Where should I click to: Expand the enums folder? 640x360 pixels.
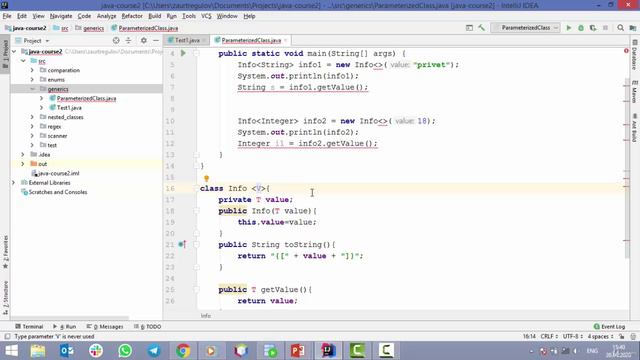tap(32, 80)
